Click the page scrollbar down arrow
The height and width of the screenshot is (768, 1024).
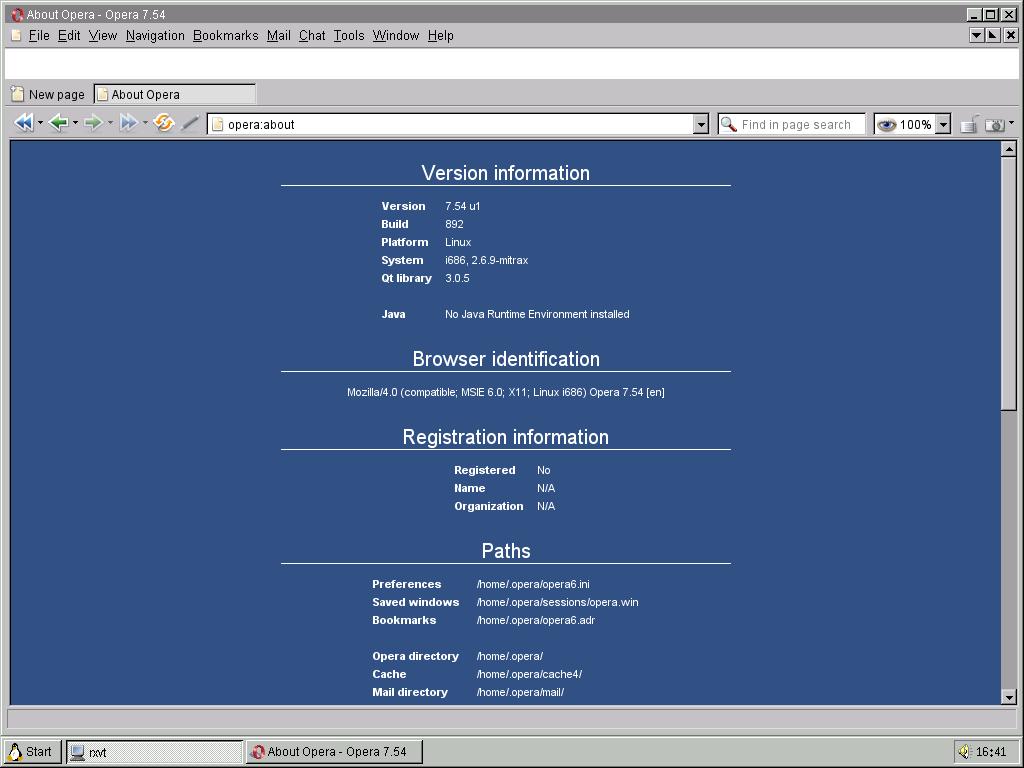tap(1008, 697)
